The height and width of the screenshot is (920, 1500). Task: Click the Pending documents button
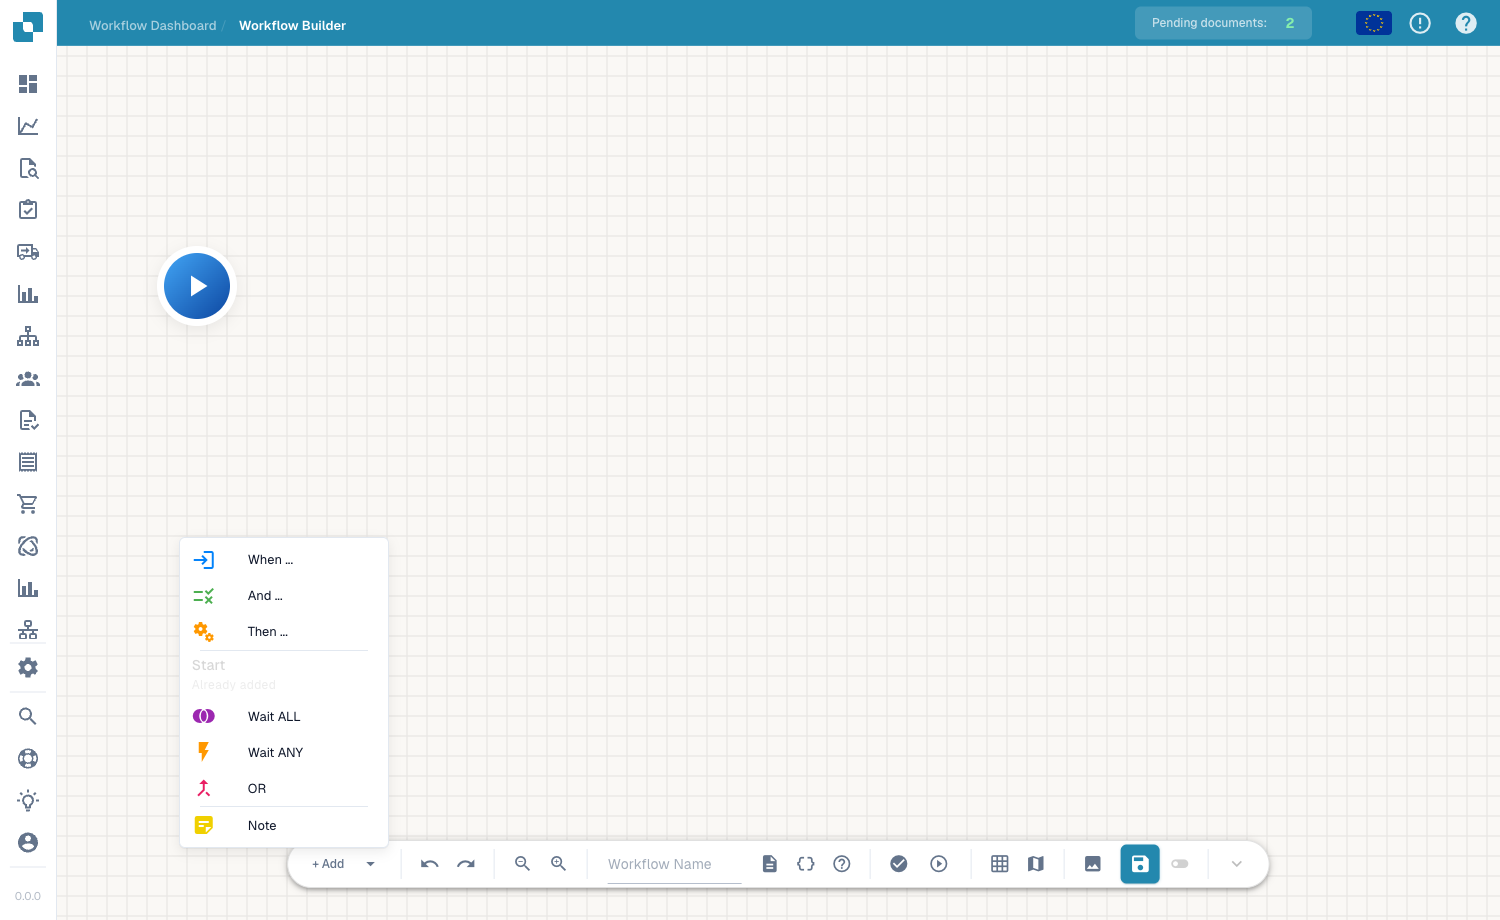pyautogui.click(x=1223, y=23)
